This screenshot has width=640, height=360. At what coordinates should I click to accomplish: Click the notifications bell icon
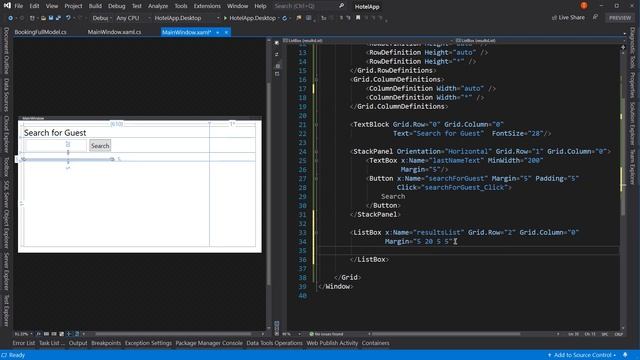(625, 355)
